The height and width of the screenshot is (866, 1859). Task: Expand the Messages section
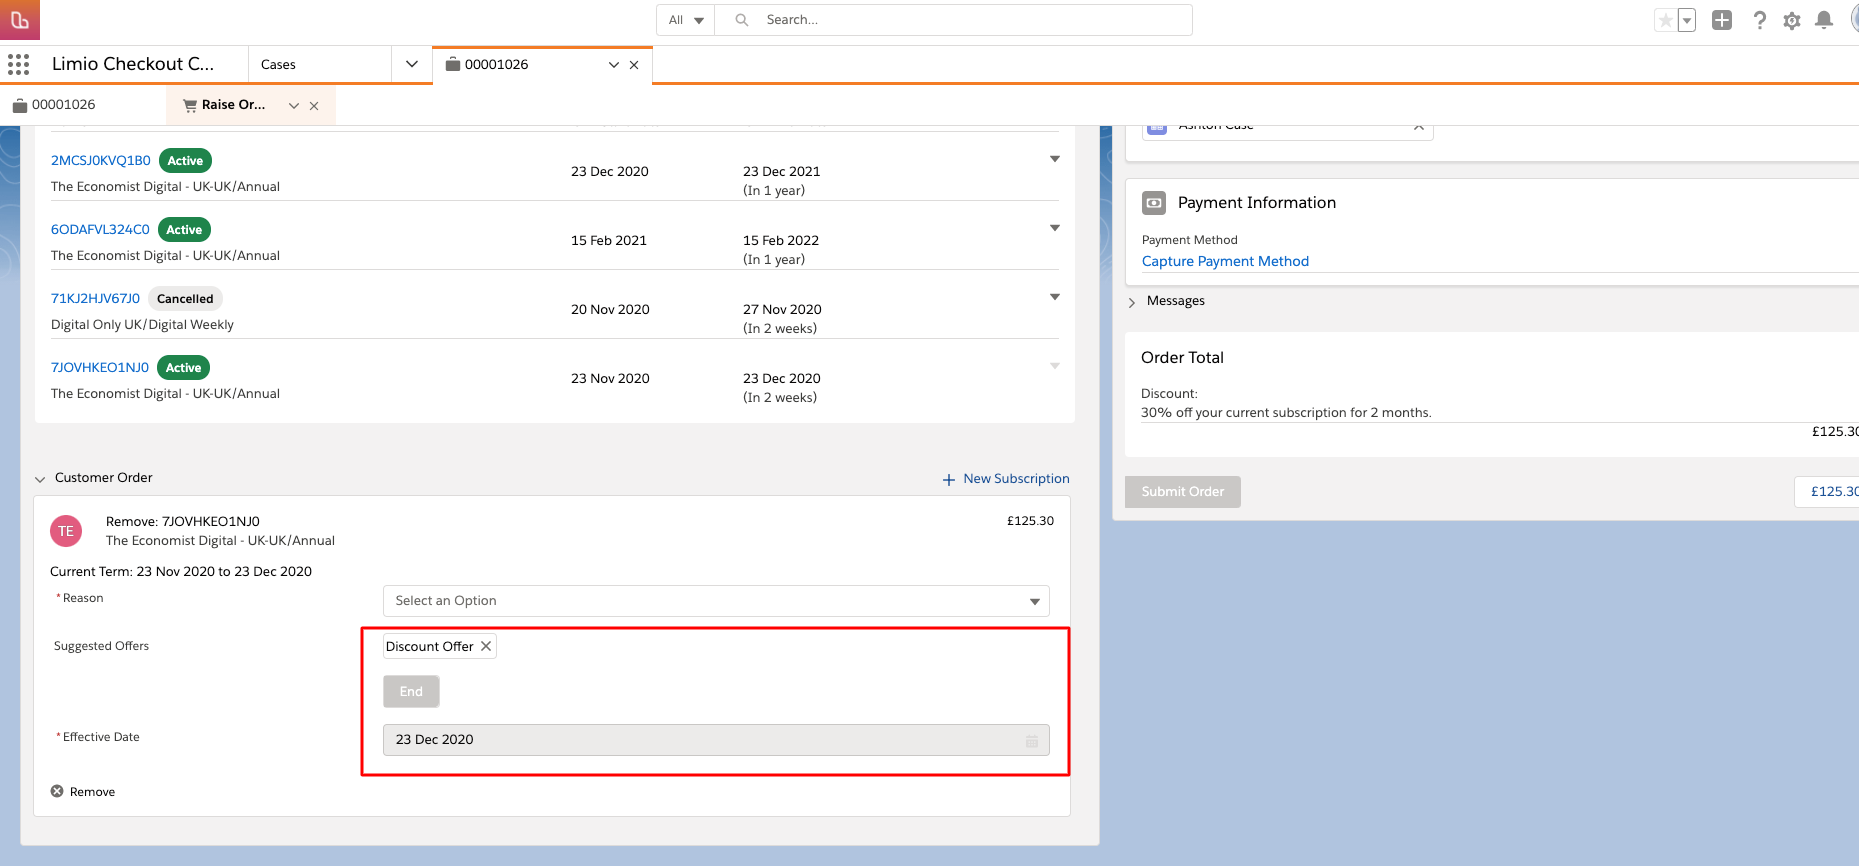[x=1132, y=302]
